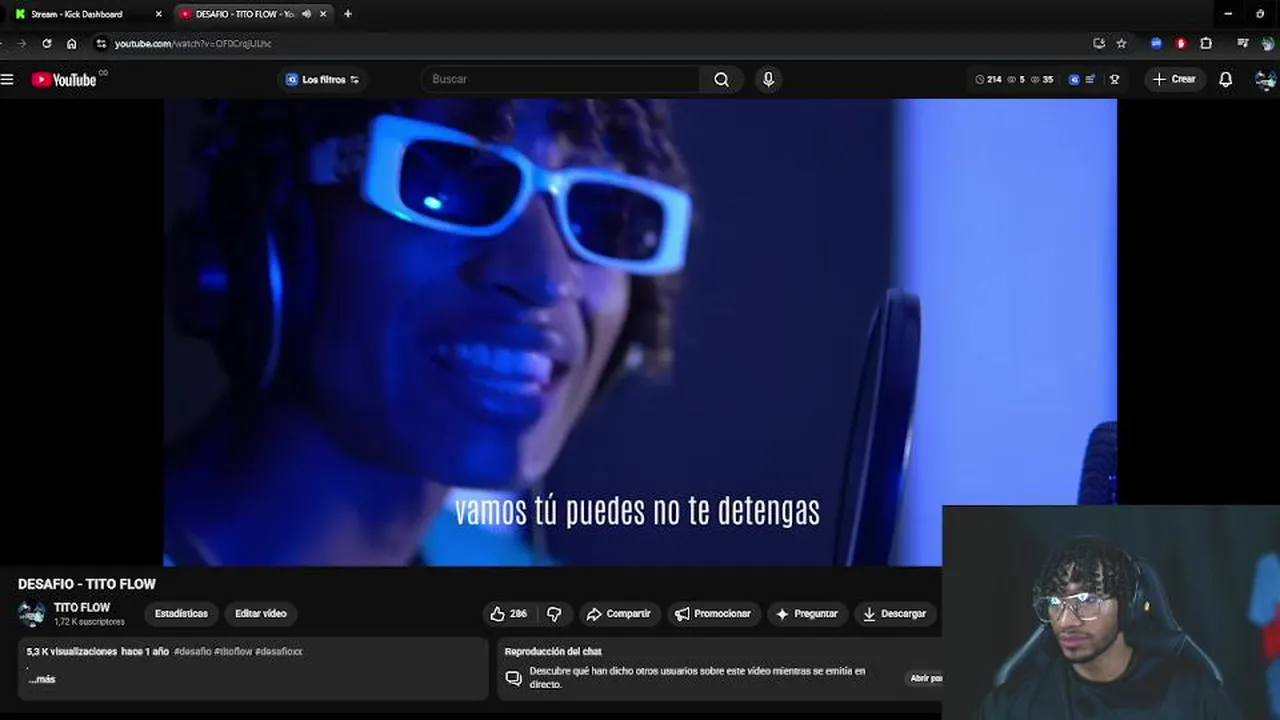
Task: Click the blue round extension icon in toolbar
Action: coord(1156,43)
